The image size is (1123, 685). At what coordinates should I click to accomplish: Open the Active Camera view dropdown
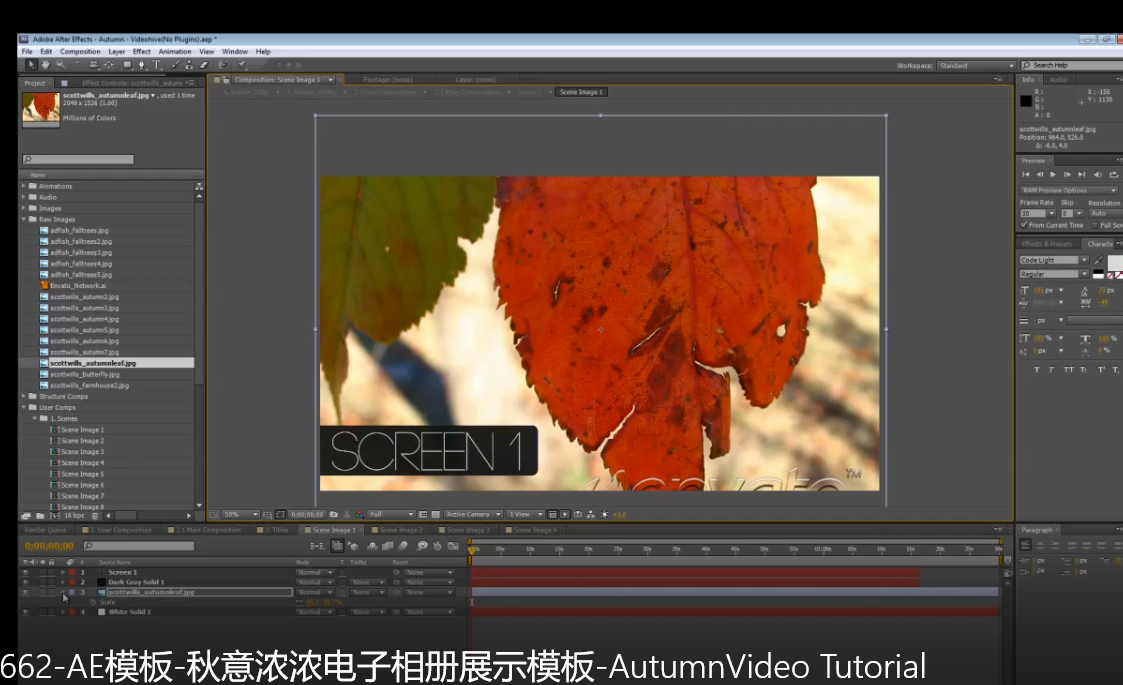pos(473,514)
